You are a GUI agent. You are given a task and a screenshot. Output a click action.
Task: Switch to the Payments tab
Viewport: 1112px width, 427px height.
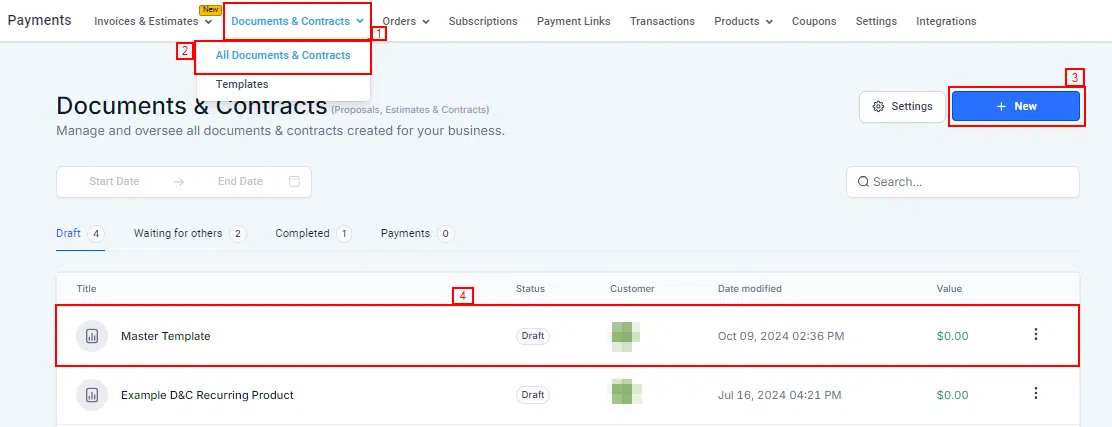417,233
